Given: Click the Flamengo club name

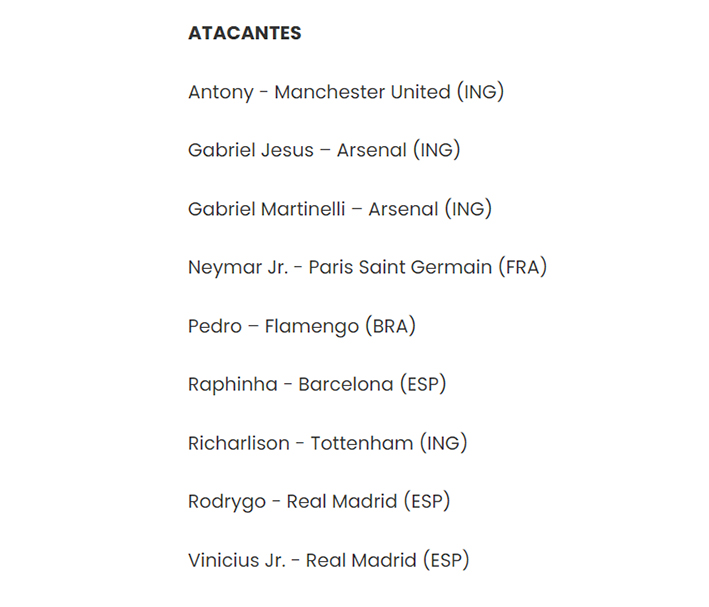Looking at the screenshot, I should (310, 326).
